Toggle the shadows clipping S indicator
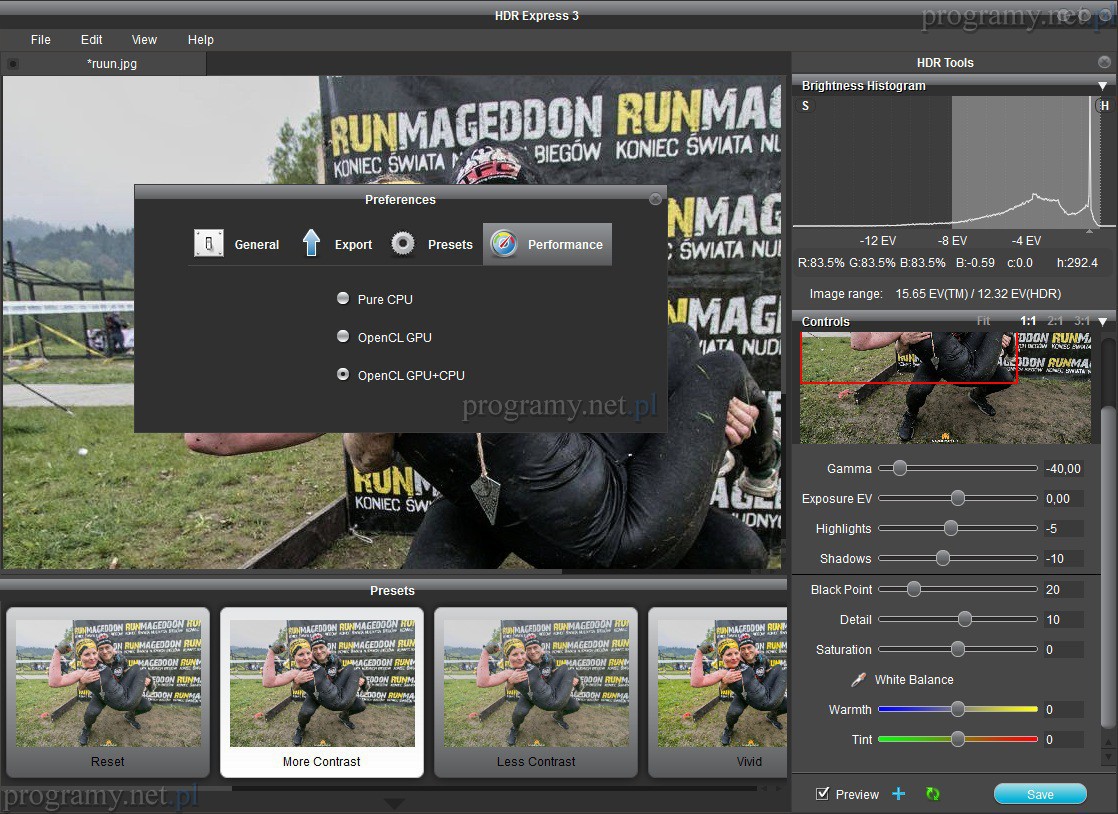 (x=806, y=106)
